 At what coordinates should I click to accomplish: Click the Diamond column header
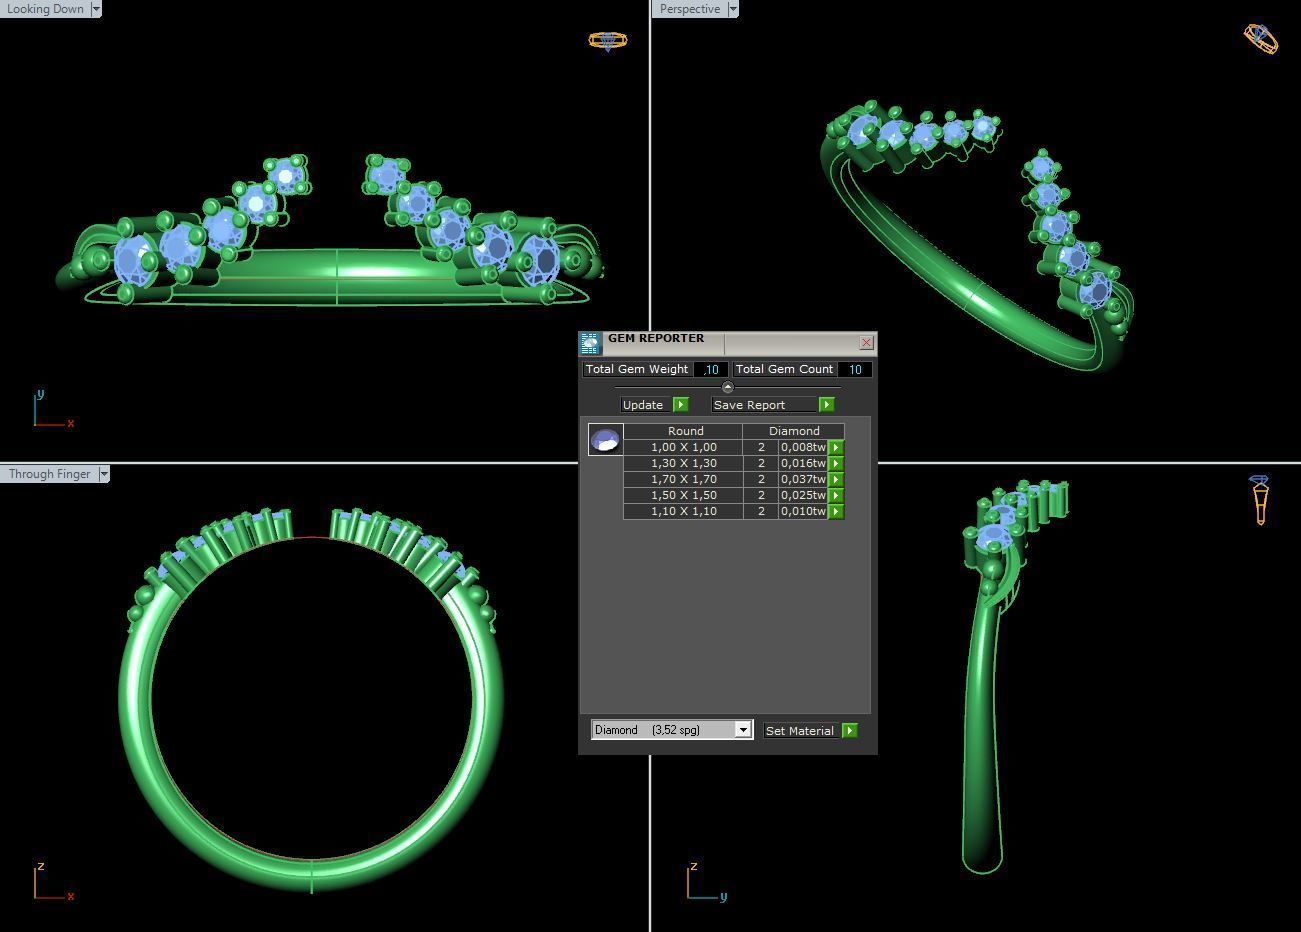point(794,431)
